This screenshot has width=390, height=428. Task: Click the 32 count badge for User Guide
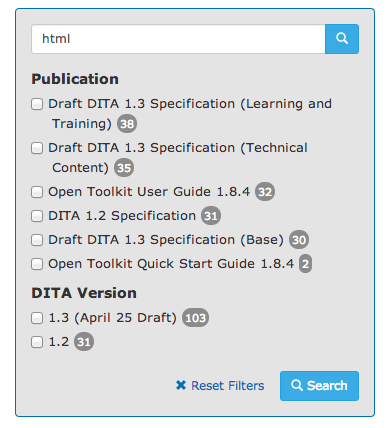pyautogui.click(x=265, y=192)
